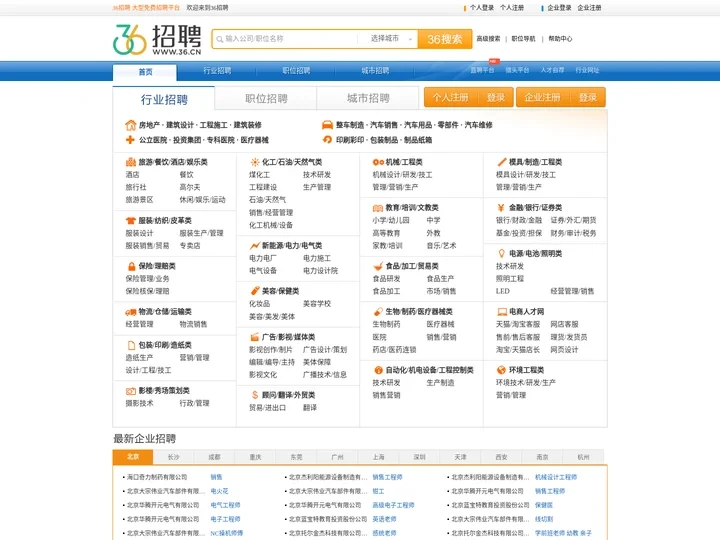
Task: Click the orange 企业注册 button
Action: pyautogui.click(x=542, y=97)
